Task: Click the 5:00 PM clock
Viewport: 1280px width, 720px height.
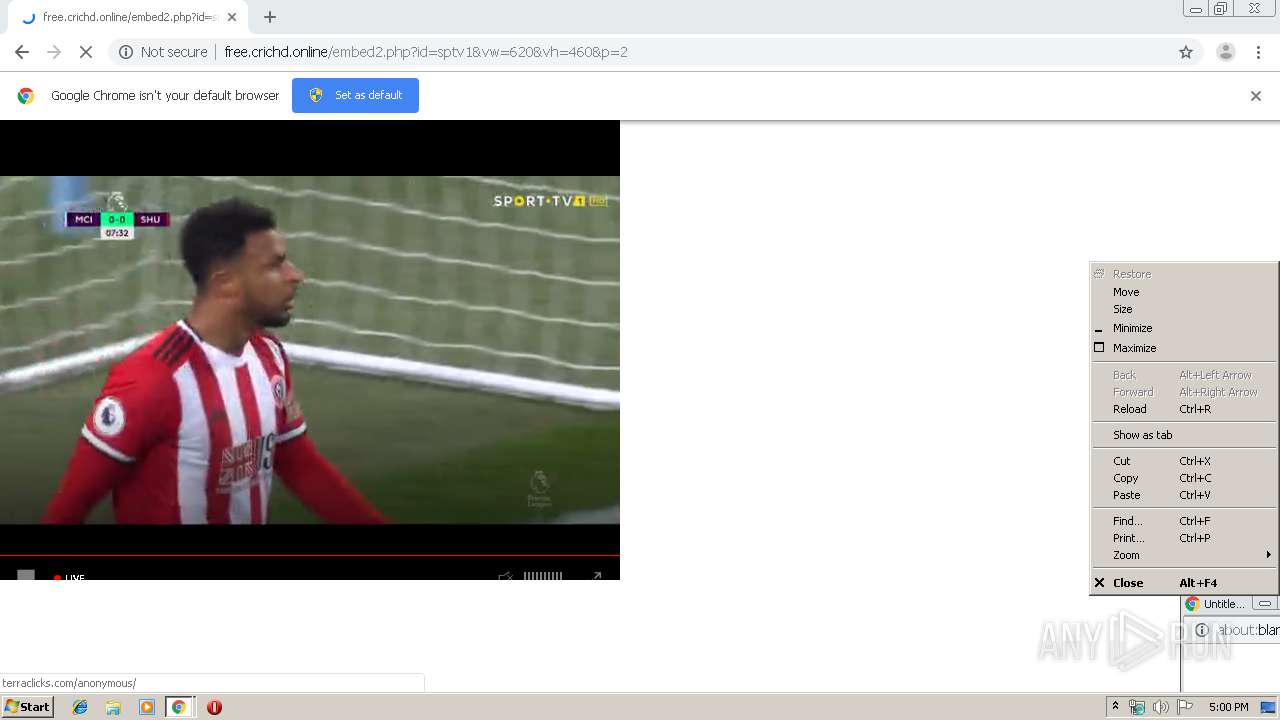Action: (1228, 707)
